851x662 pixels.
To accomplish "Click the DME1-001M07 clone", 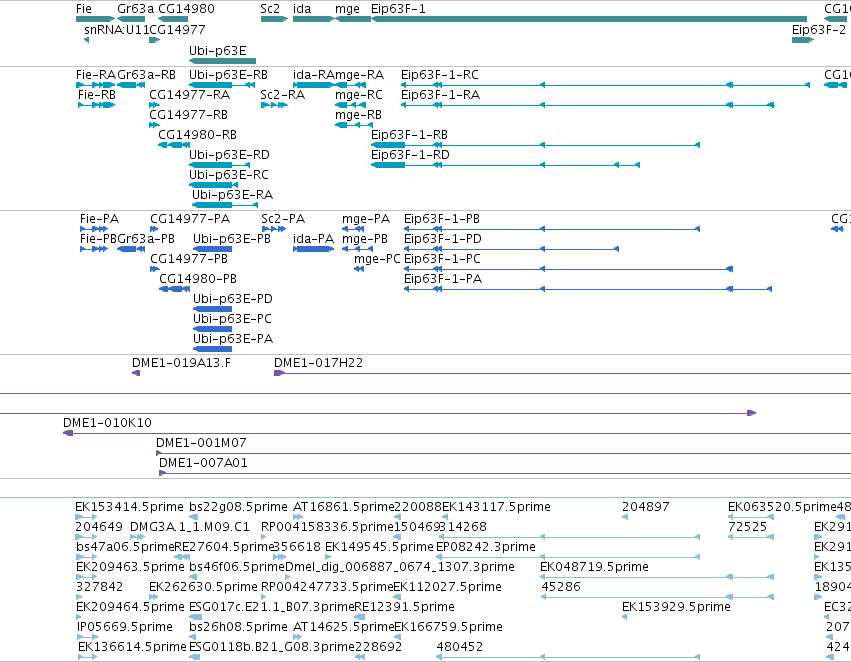I will point(503,453).
